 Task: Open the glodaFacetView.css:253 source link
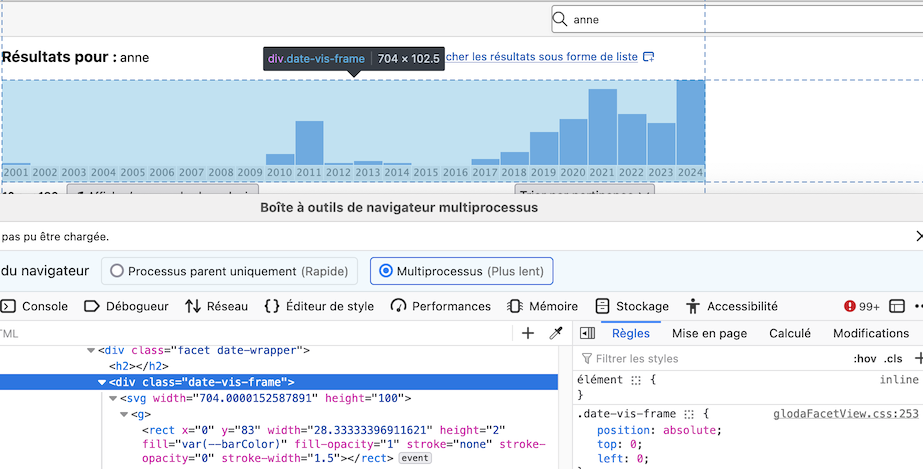pyautogui.click(x=845, y=413)
